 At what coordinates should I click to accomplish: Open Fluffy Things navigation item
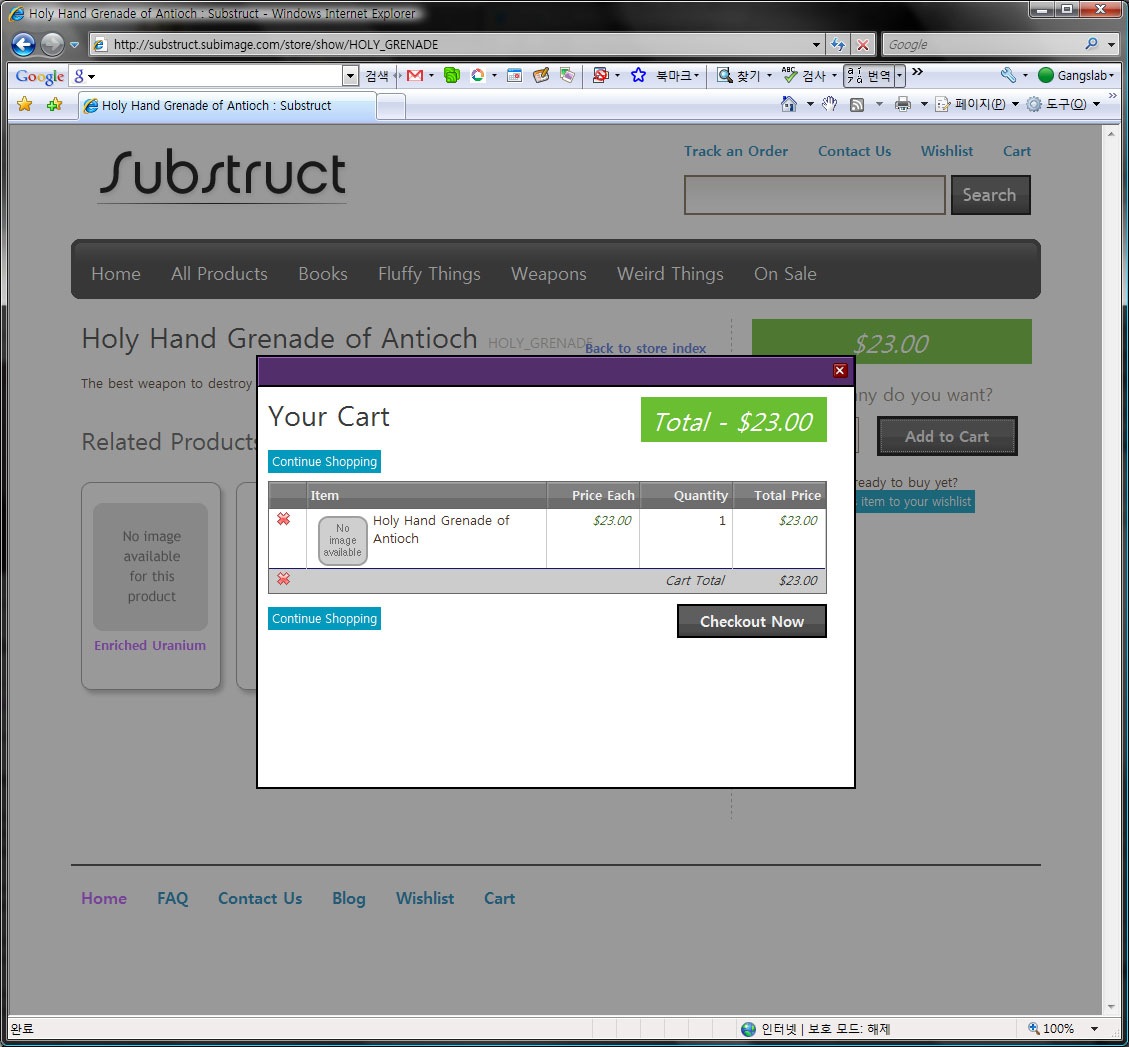[x=429, y=274]
